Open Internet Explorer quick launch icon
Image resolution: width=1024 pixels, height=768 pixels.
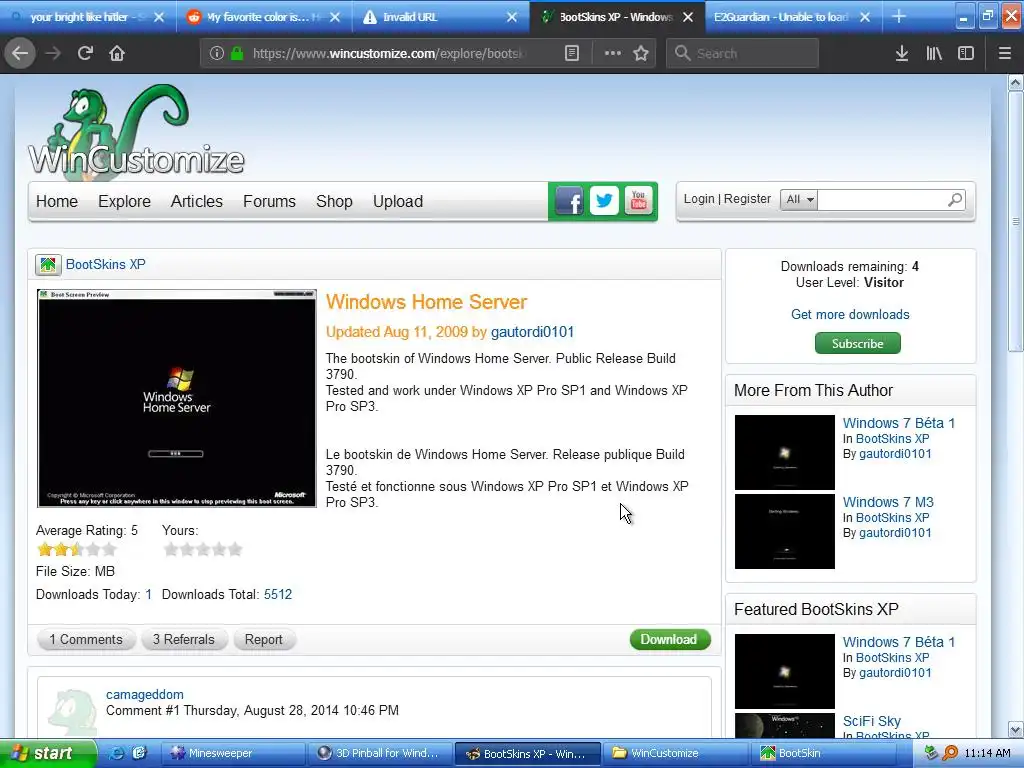(x=116, y=753)
